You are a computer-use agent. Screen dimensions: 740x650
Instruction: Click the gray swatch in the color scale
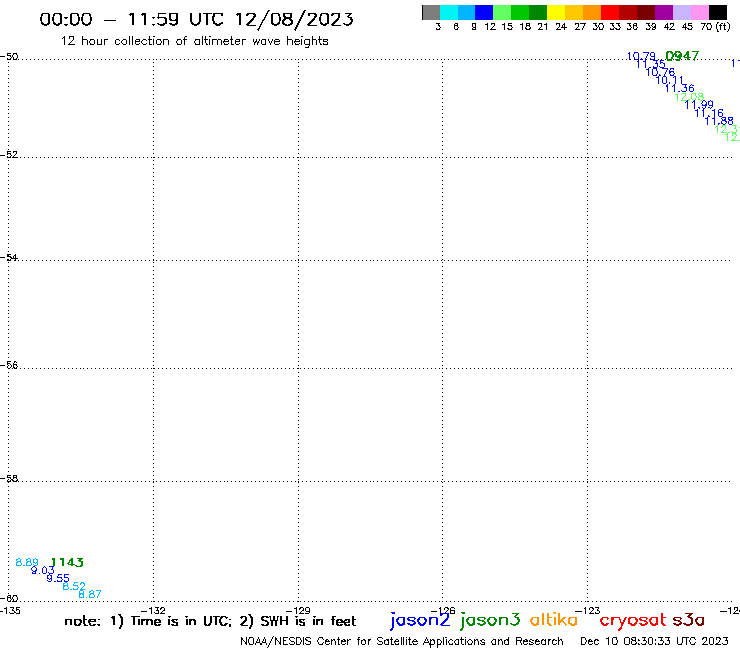[431, 12]
